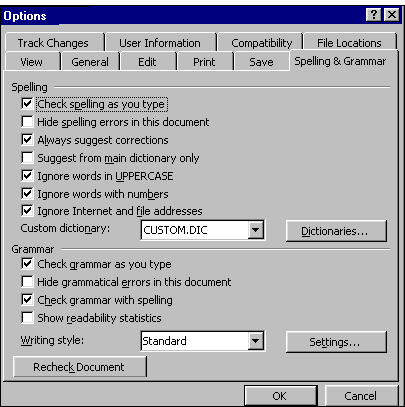
Task: Click the help question mark icon
Action: click(x=374, y=15)
